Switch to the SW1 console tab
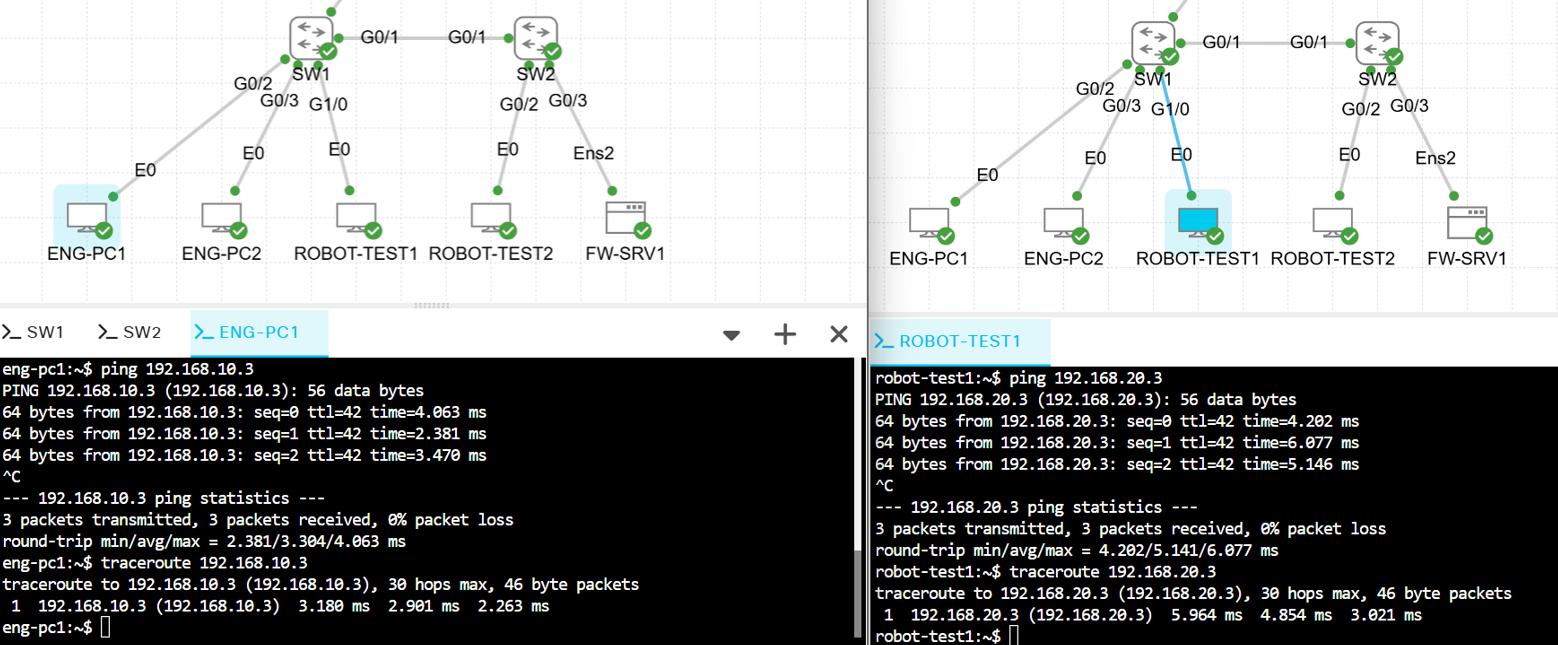 click(33, 332)
